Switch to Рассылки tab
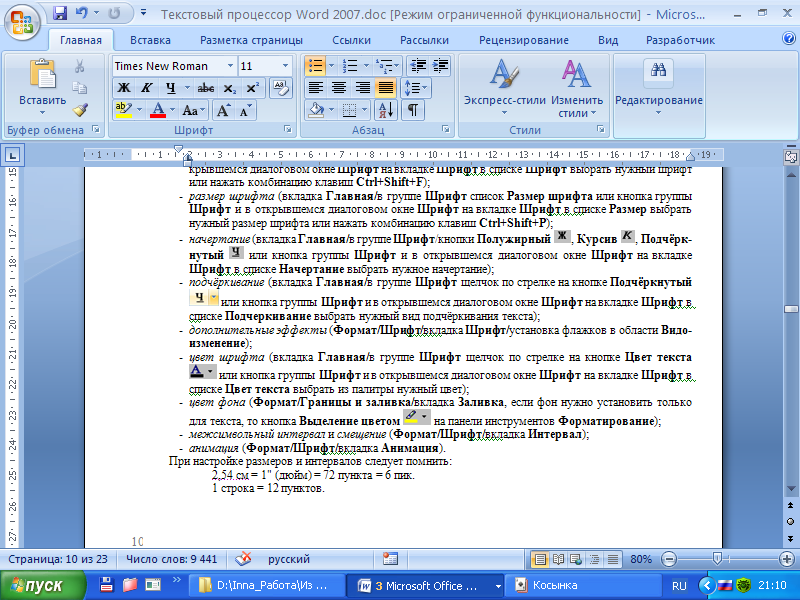The width and height of the screenshot is (800, 600). [x=424, y=40]
